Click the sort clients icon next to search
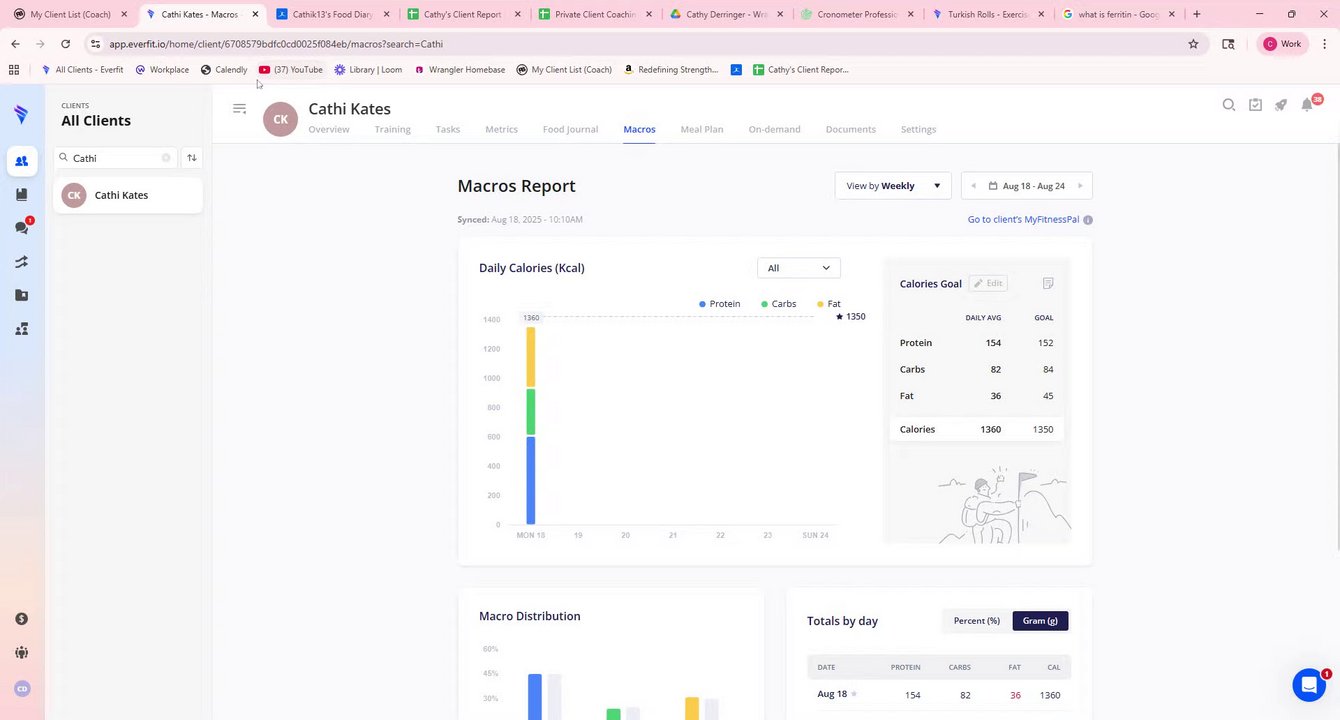 pyautogui.click(x=192, y=158)
